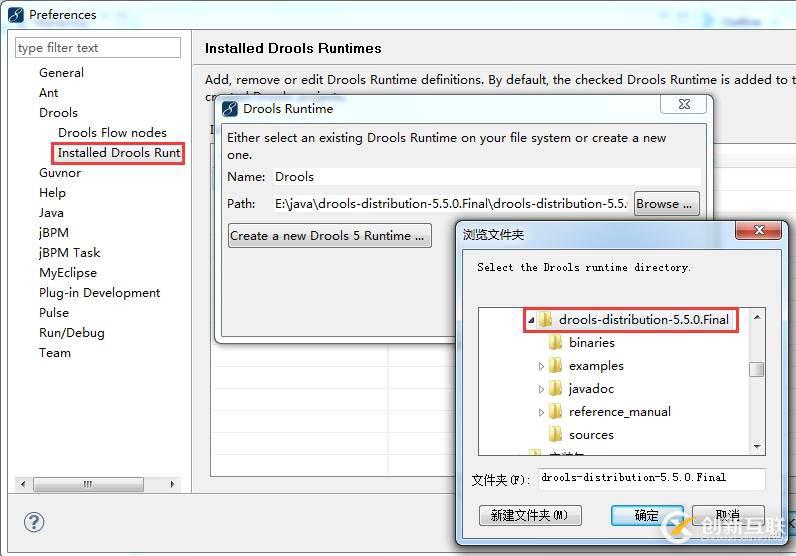Open Team preferences
The image size is (796, 556).
pyautogui.click(x=55, y=353)
